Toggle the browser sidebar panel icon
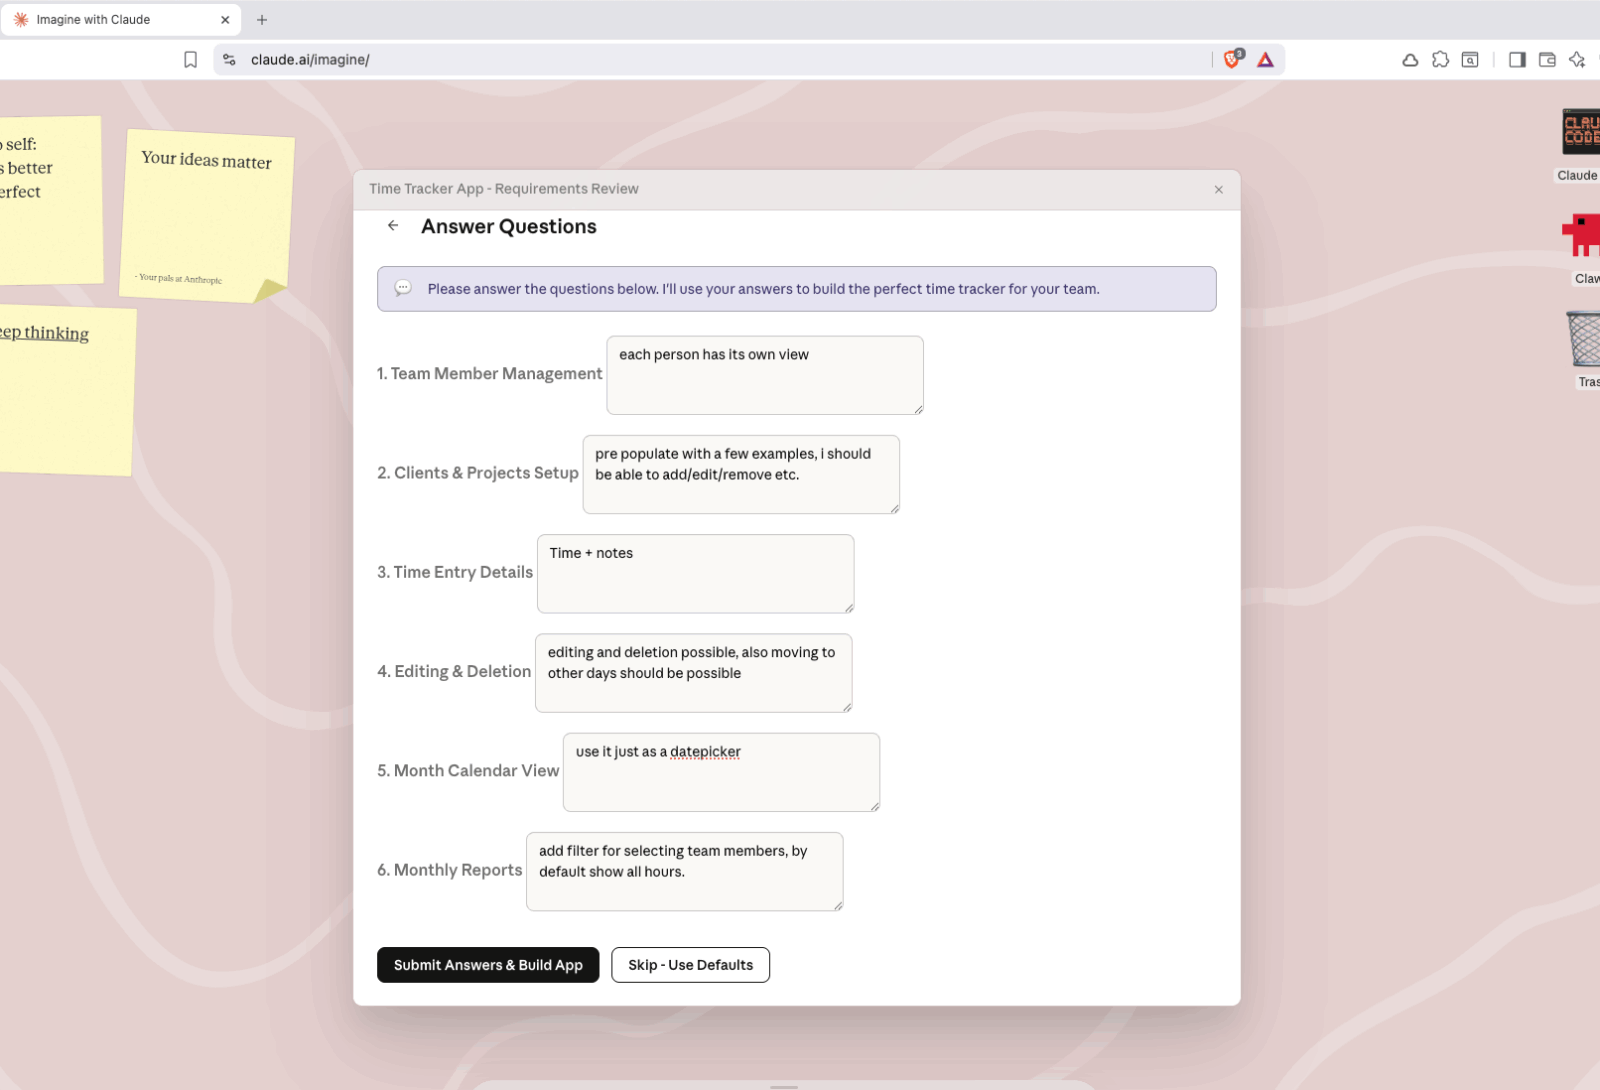The width and height of the screenshot is (1600, 1090). click(1517, 60)
